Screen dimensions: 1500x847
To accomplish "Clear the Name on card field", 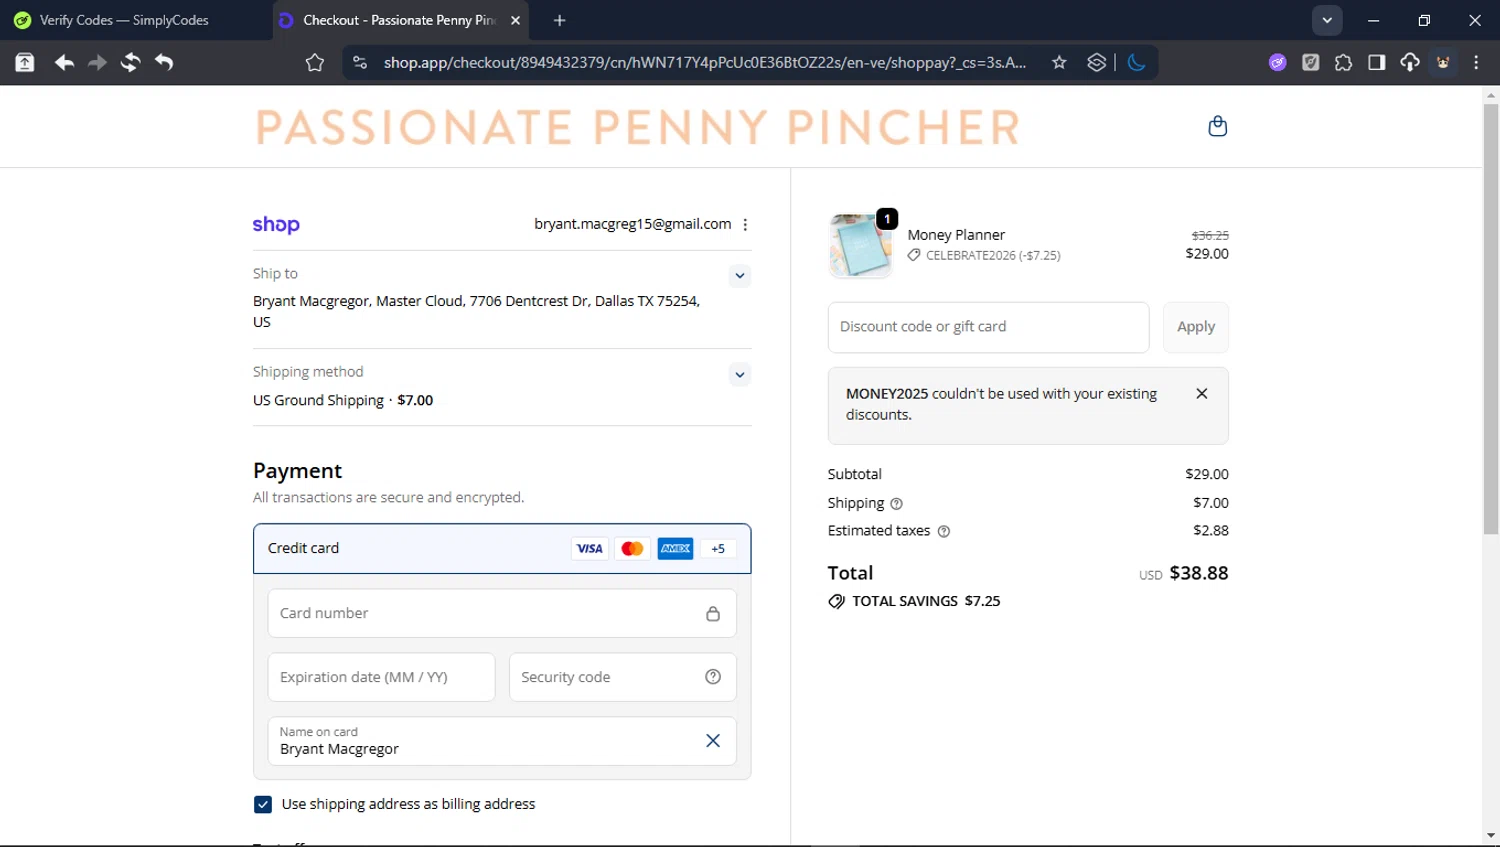I will pyautogui.click(x=713, y=741).
